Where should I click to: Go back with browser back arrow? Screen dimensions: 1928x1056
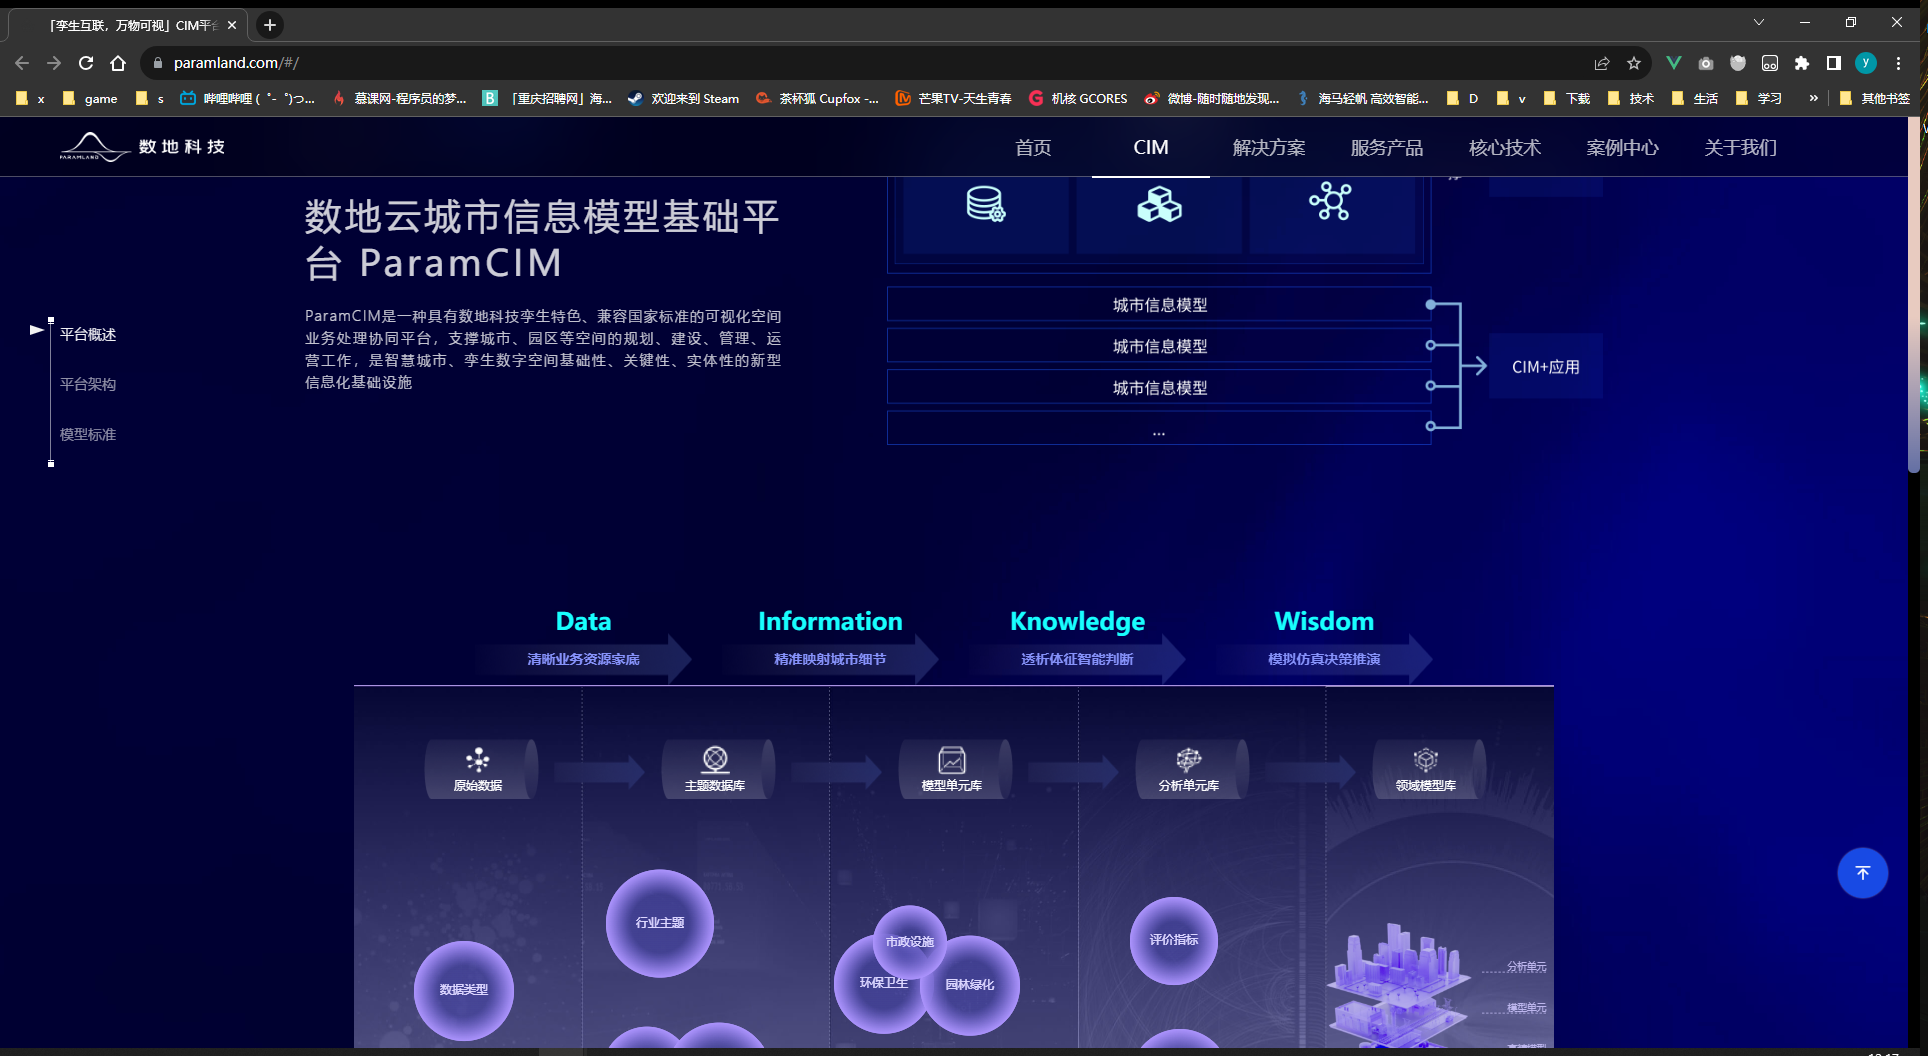point(22,63)
